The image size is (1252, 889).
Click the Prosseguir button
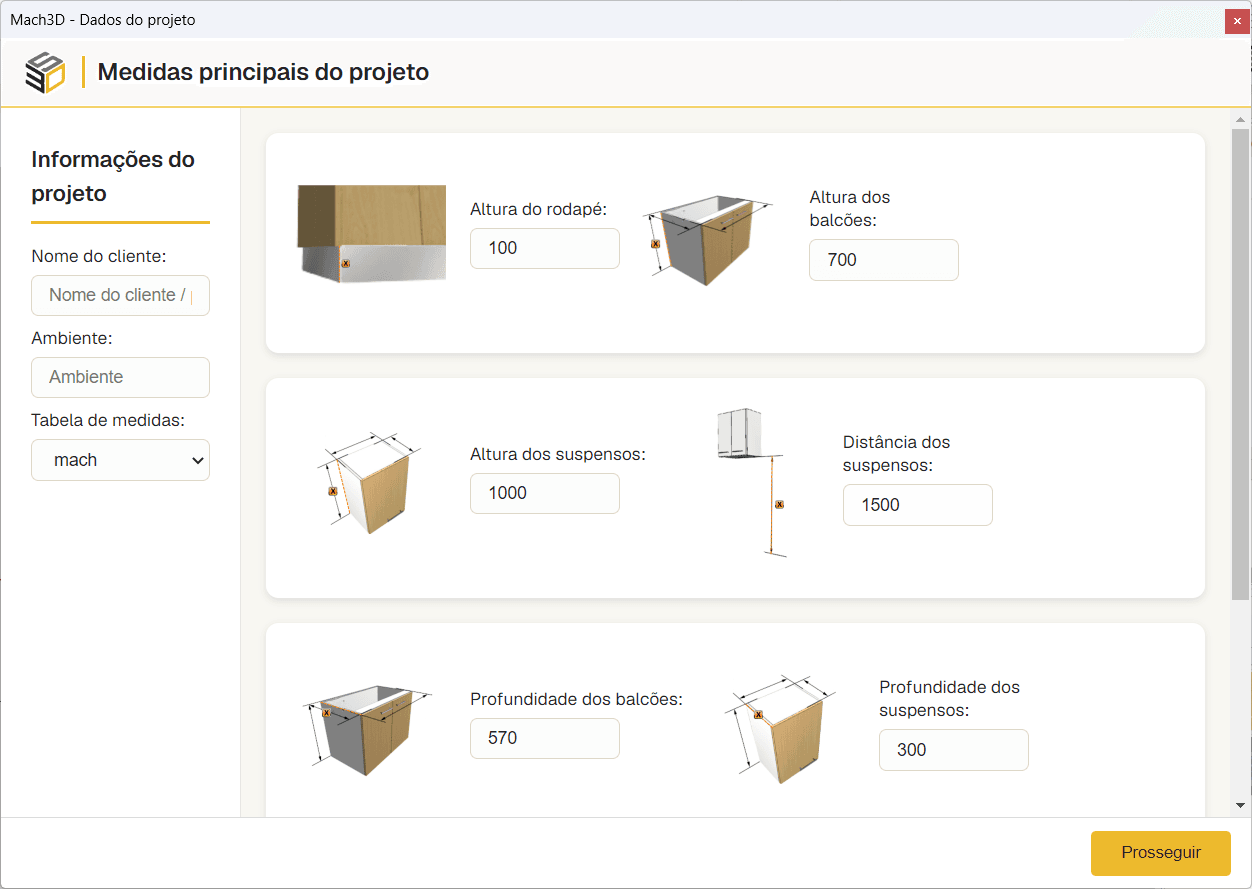pos(1161,853)
